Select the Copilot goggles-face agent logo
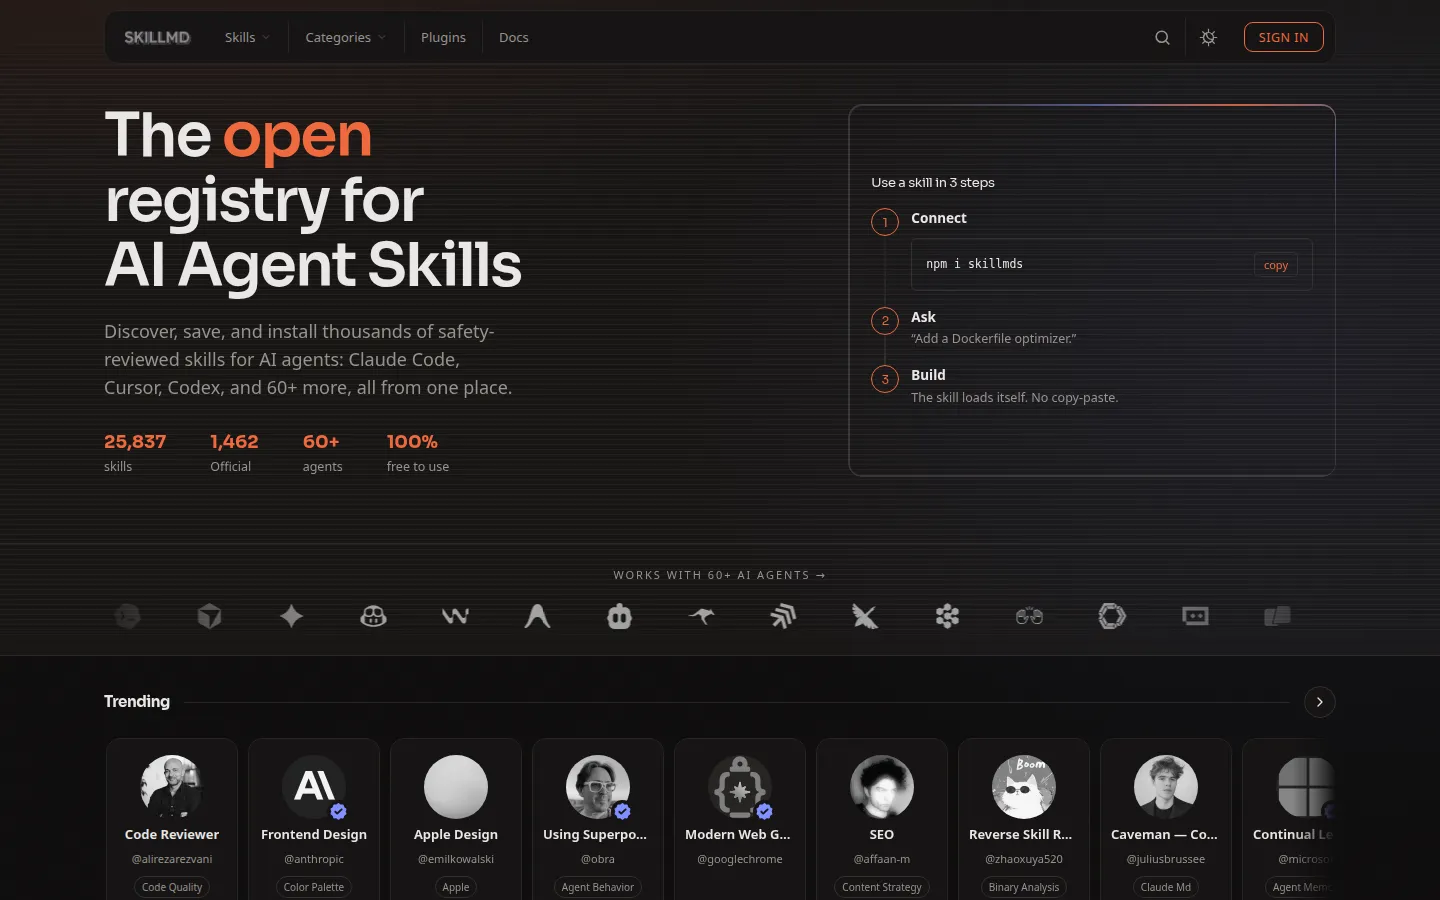1440x900 pixels. [x=373, y=616]
